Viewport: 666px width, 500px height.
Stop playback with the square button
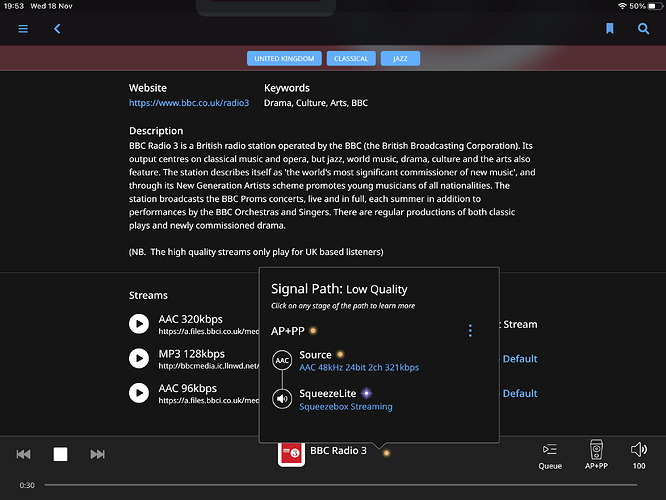point(60,454)
